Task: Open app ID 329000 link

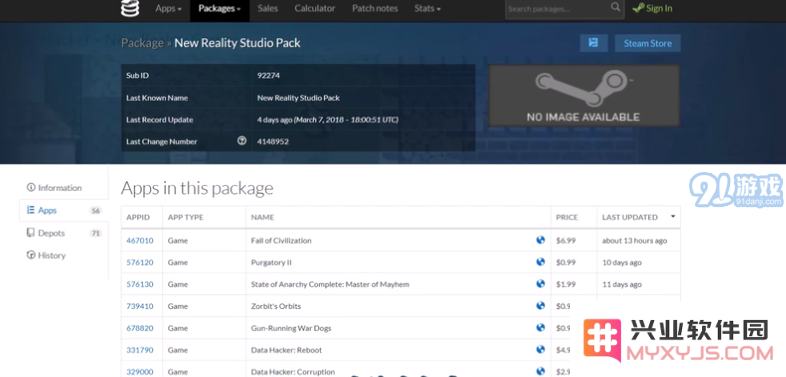Action: click(x=140, y=372)
